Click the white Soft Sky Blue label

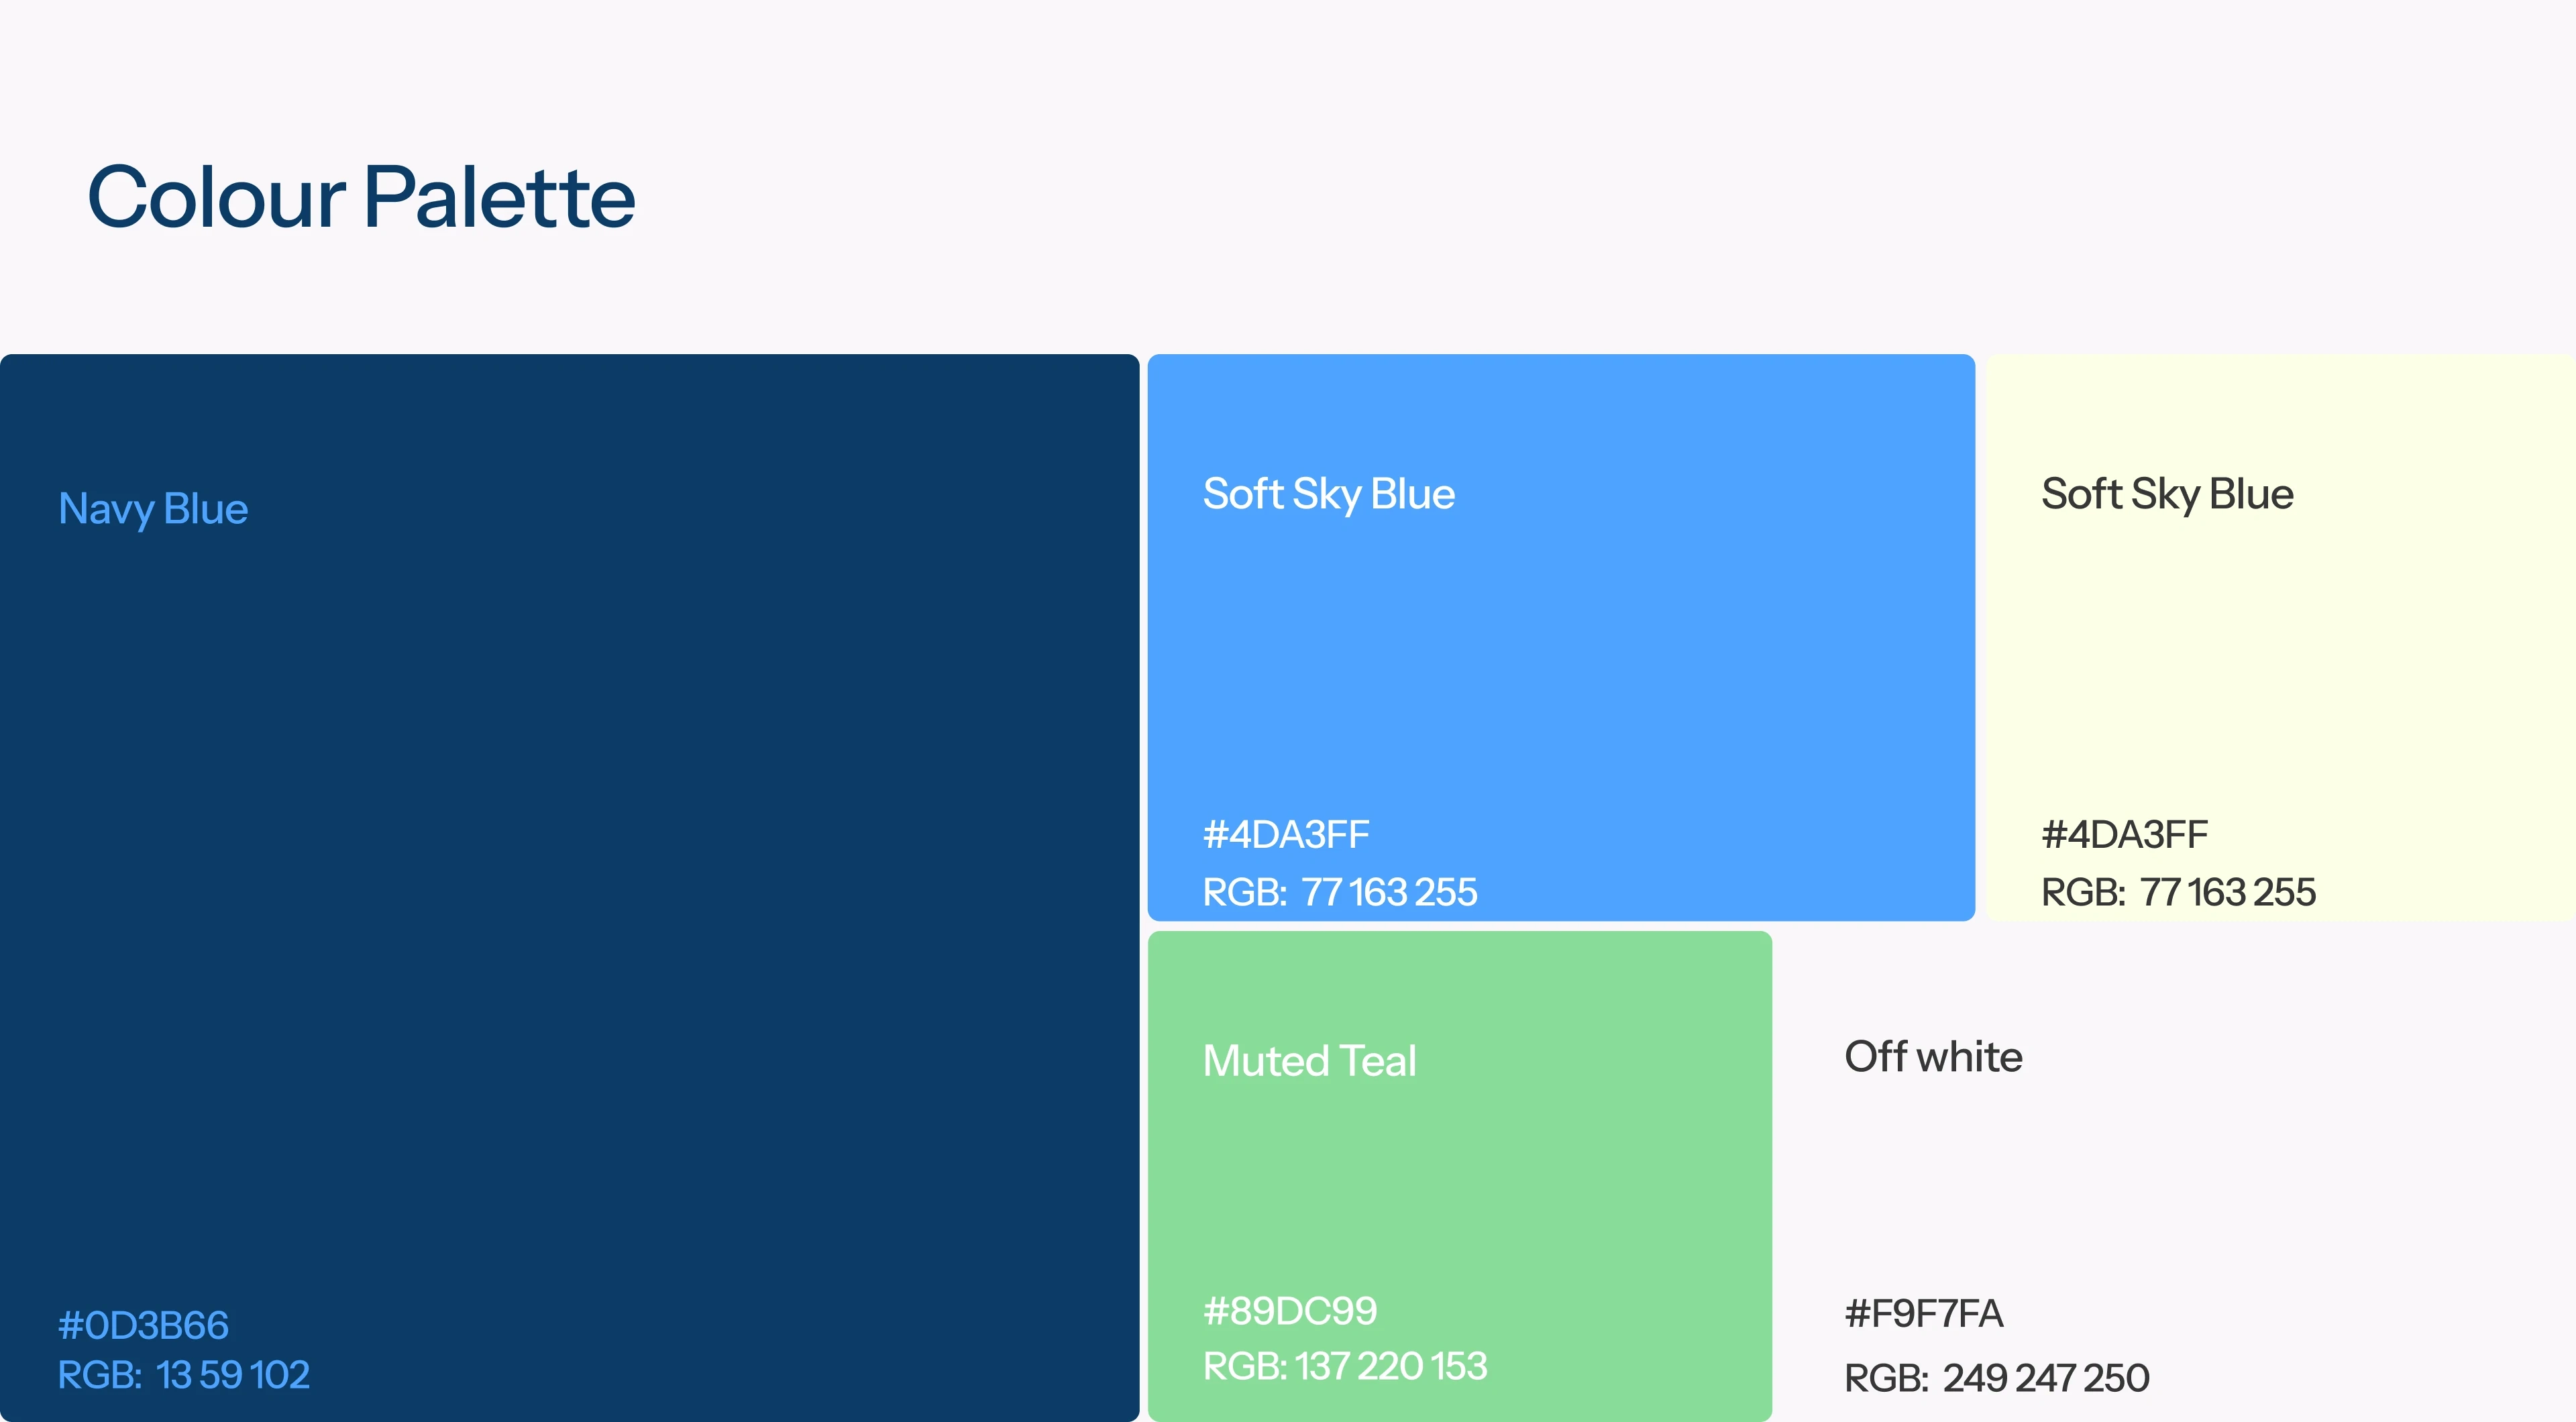coord(1329,495)
